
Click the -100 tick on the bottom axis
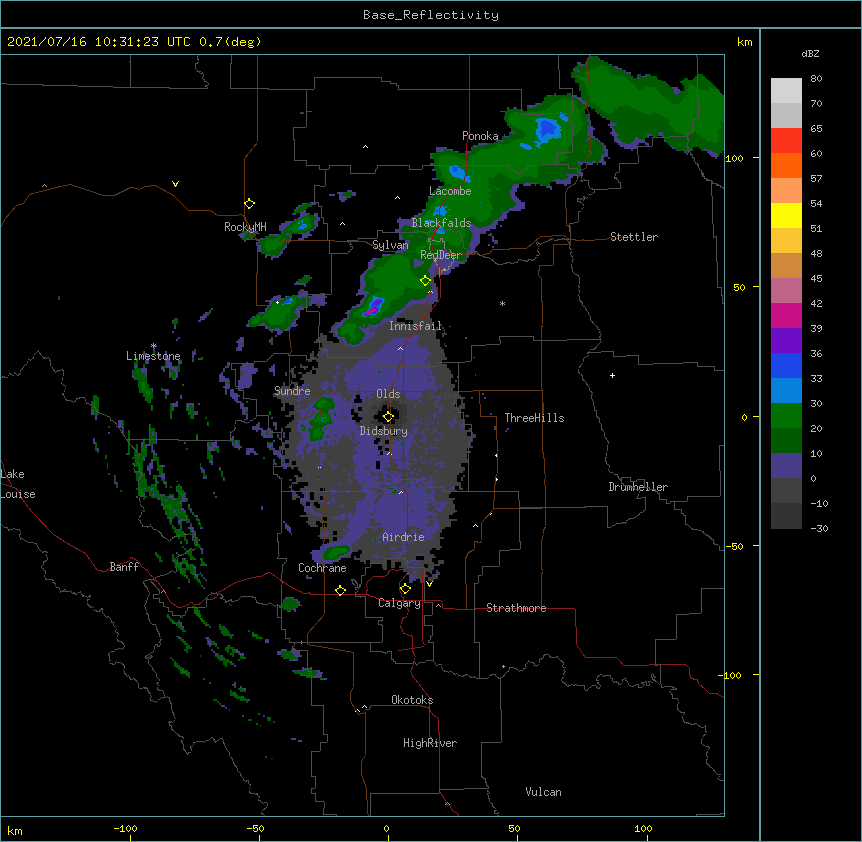pos(125,828)
